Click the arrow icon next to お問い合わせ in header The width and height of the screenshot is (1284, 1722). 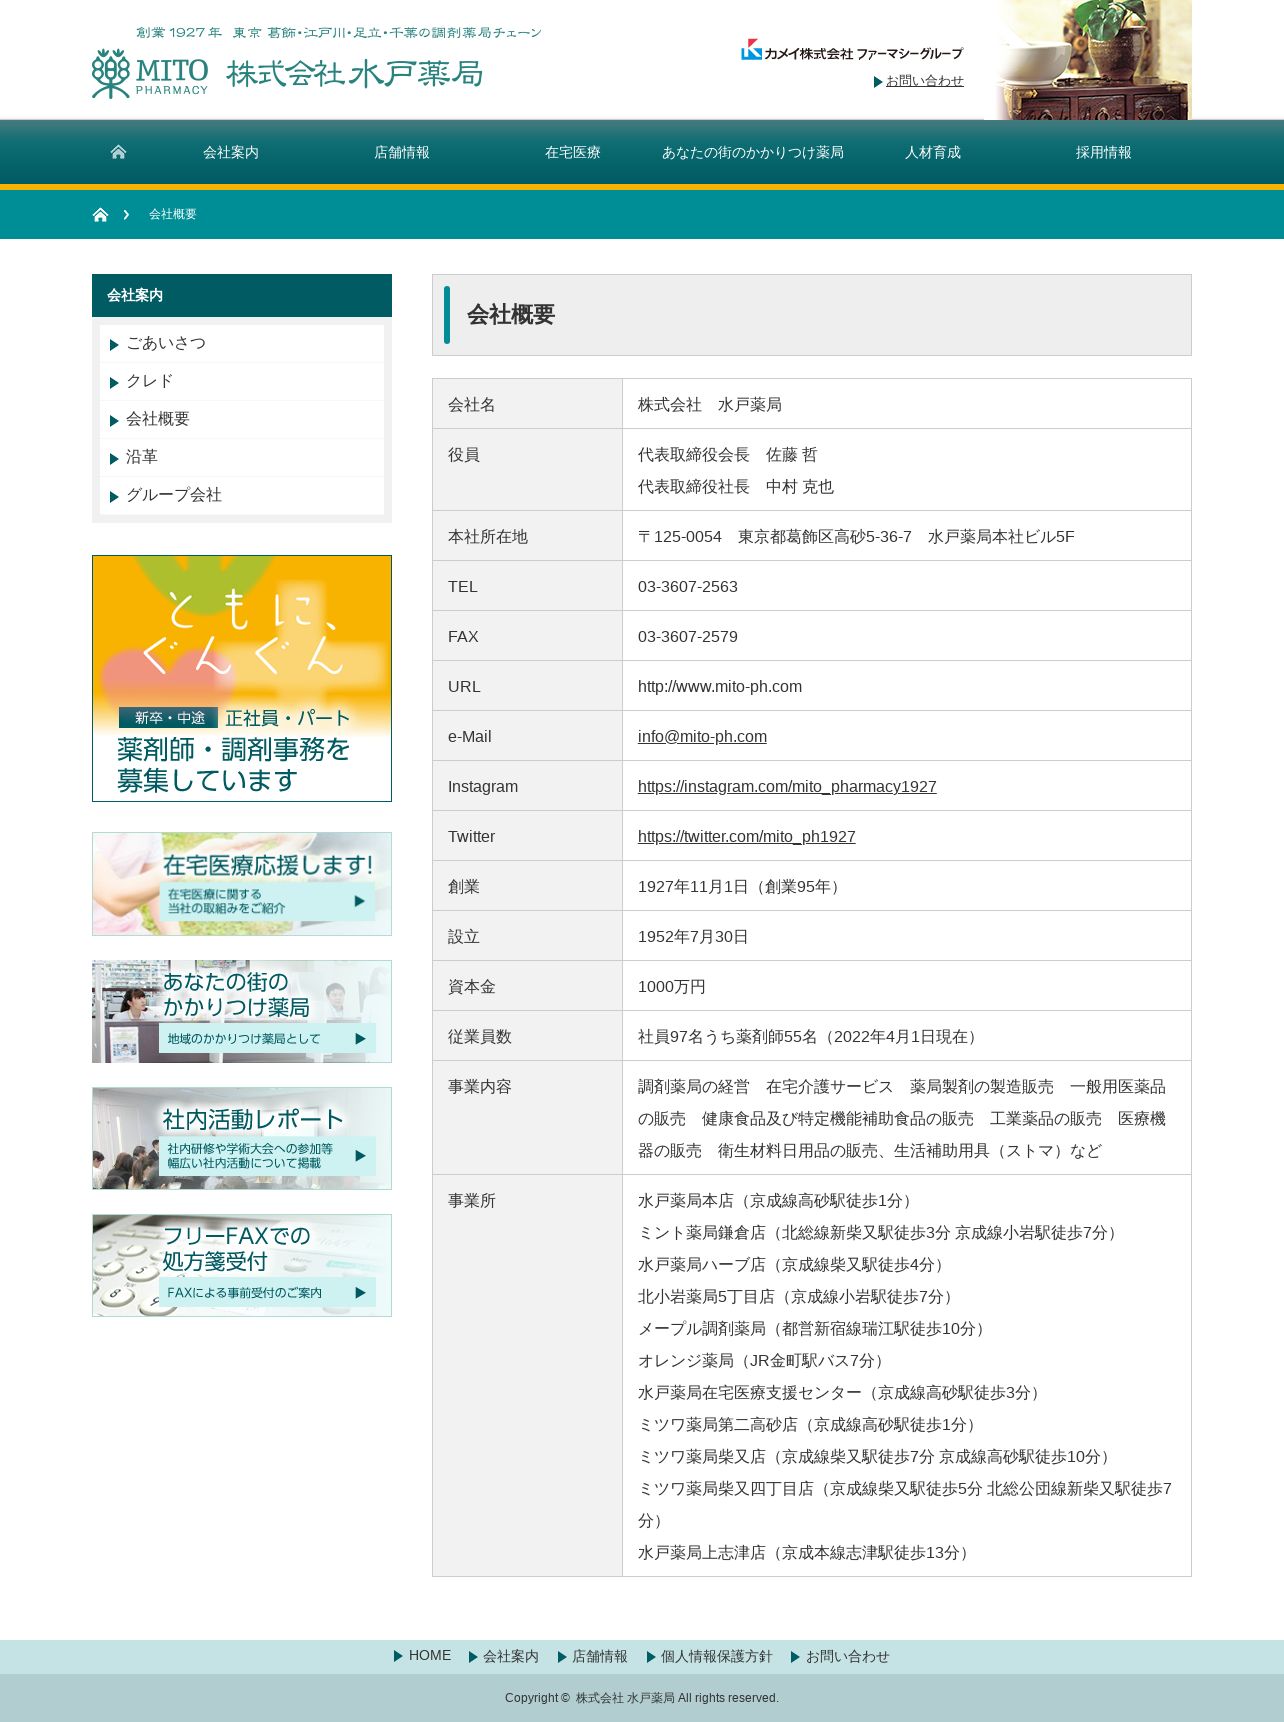tap(878, 82)
